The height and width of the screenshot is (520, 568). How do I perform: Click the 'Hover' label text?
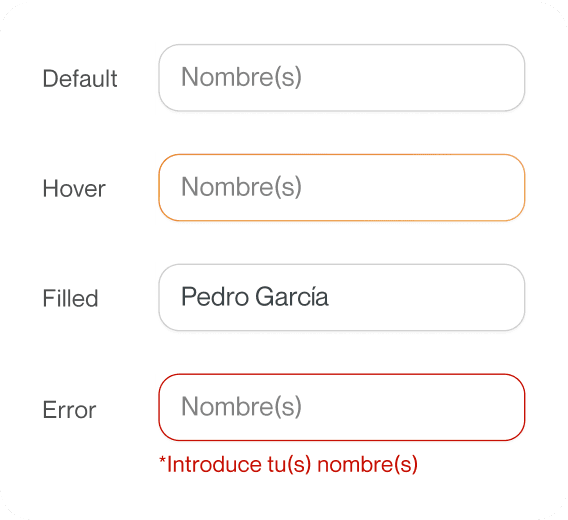click(74, 188)
